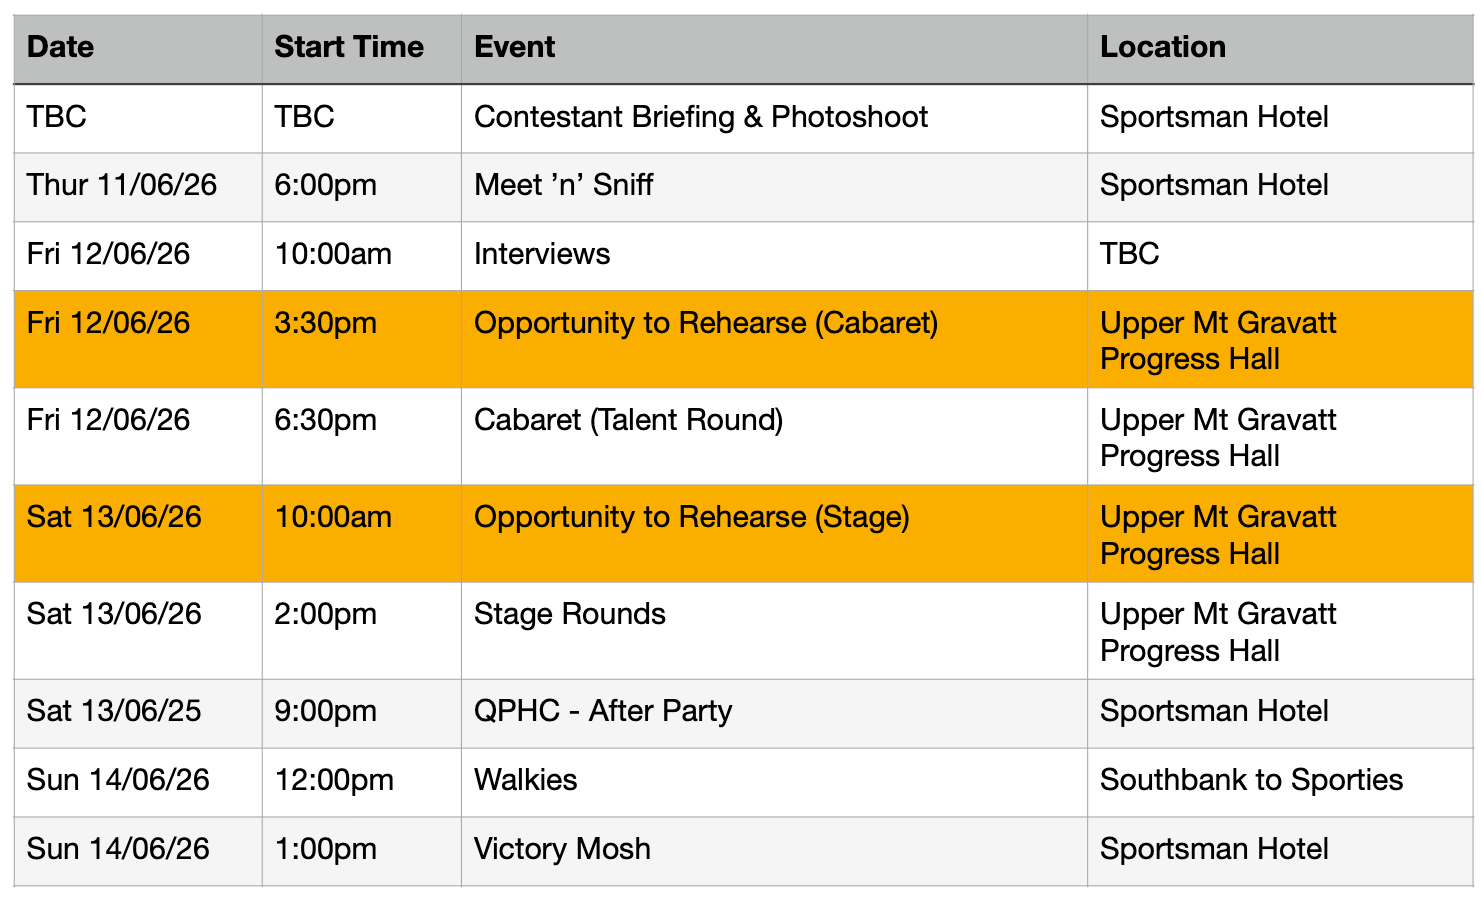Viewport: 1482px width, 900px height.
Task: Click the Contestant Briefing & Photoshoot cell
Action: click(774, 118)
